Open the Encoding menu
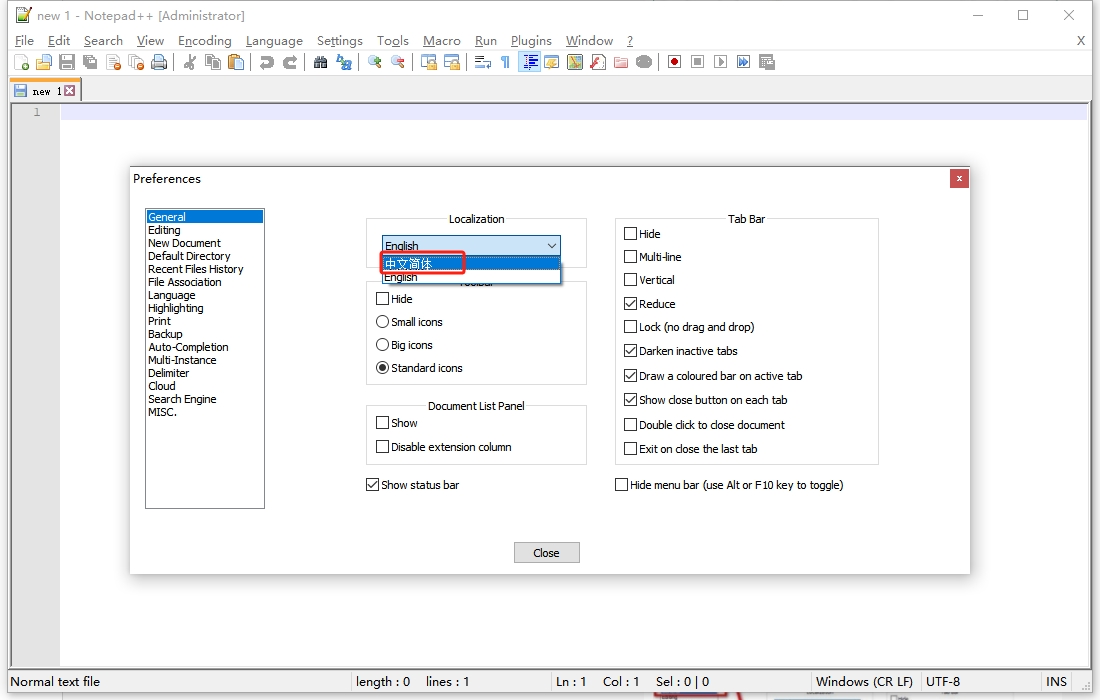This screenshot has height=700, width=1100. (205, 41)
